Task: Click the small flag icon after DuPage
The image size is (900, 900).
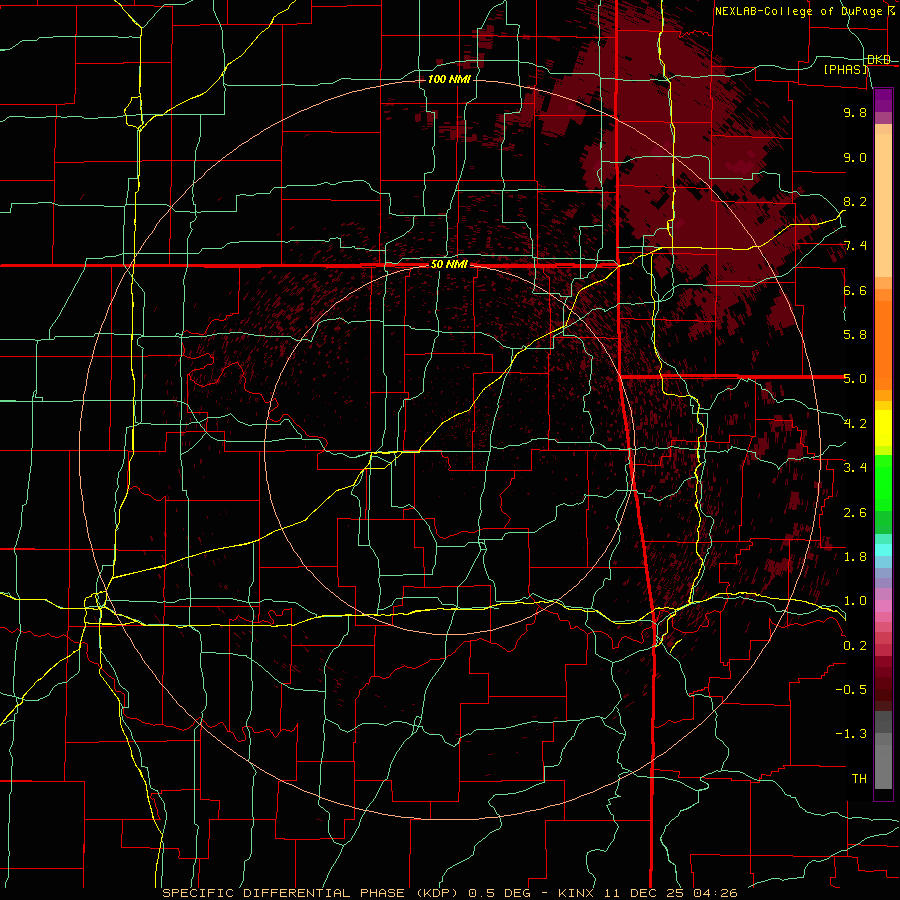Action: tap(891, 11)
